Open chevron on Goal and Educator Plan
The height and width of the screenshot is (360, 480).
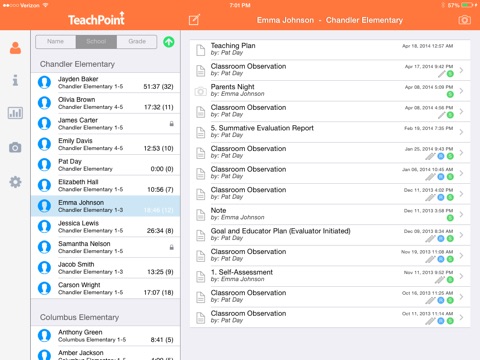(x=461, y=235)
